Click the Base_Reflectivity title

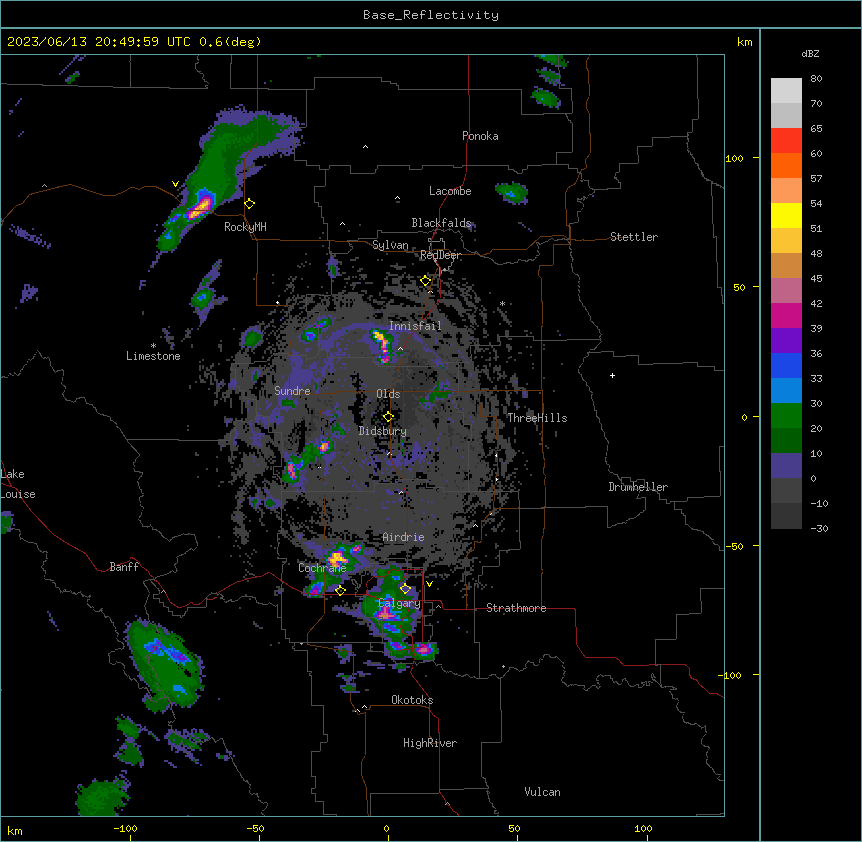pyautogui.click(x=431, y=15)
